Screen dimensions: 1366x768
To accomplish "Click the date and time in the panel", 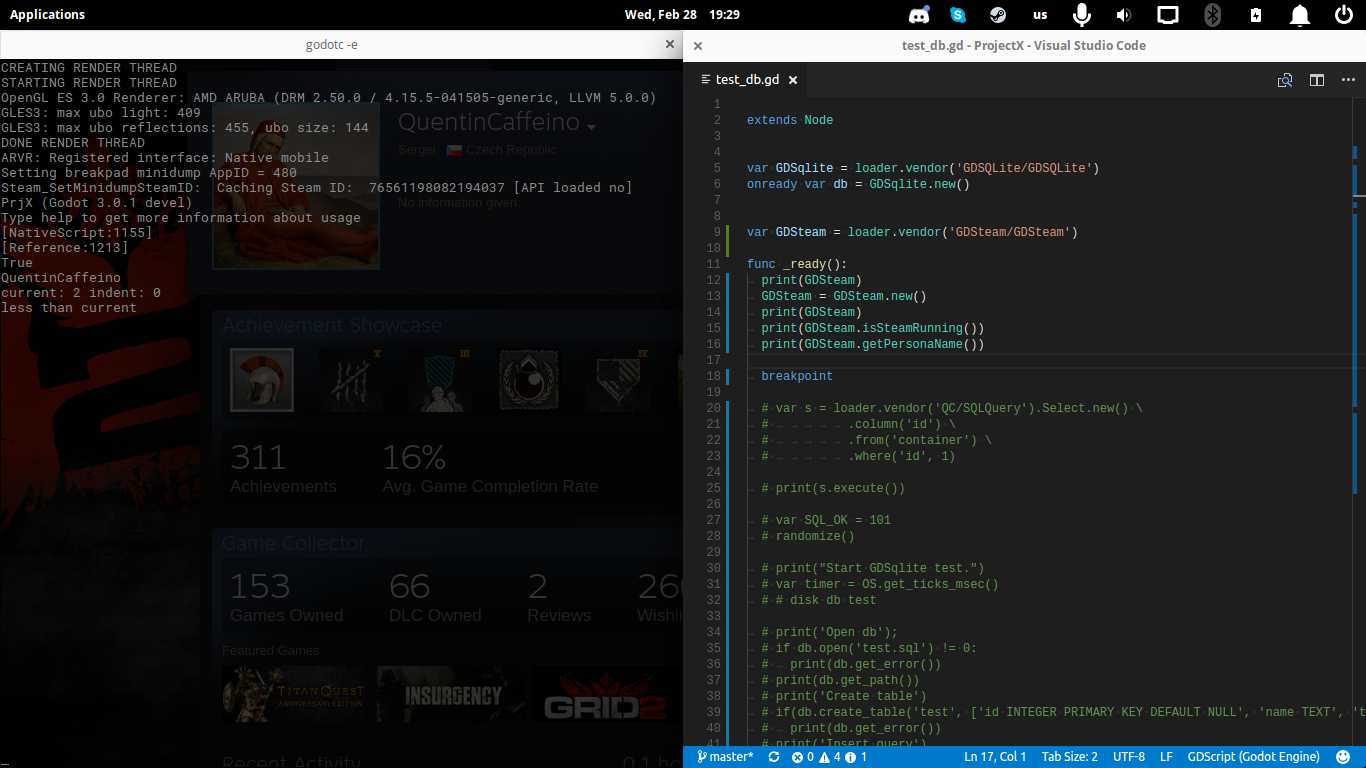I will click(682, 15).
